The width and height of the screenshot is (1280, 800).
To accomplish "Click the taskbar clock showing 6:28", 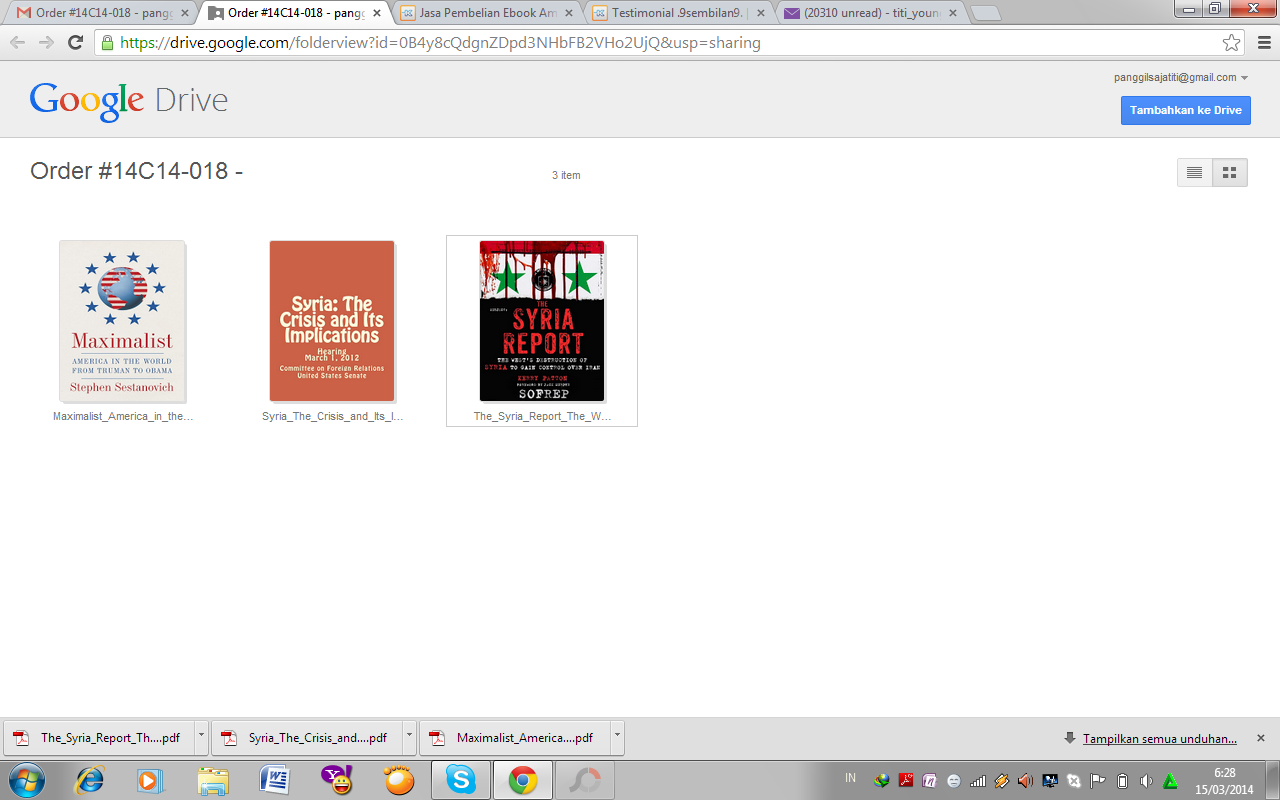I will coord(1224,781).
